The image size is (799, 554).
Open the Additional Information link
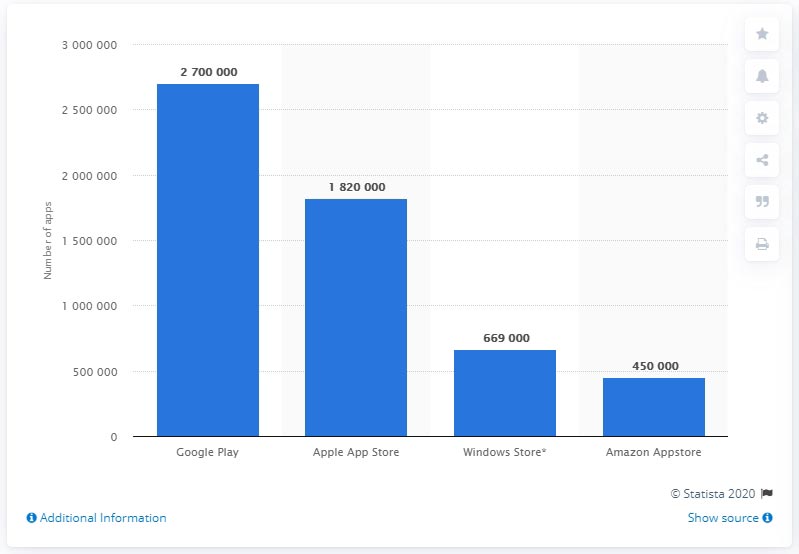click(103, 518)
